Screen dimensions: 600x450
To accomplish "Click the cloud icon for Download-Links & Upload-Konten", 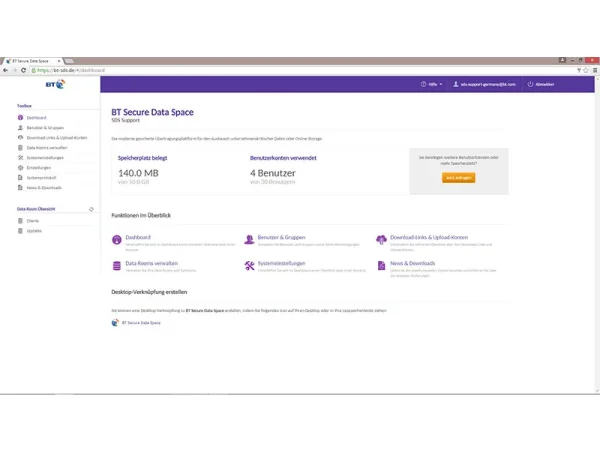I will pyautogui.click(x=381, y=240).
